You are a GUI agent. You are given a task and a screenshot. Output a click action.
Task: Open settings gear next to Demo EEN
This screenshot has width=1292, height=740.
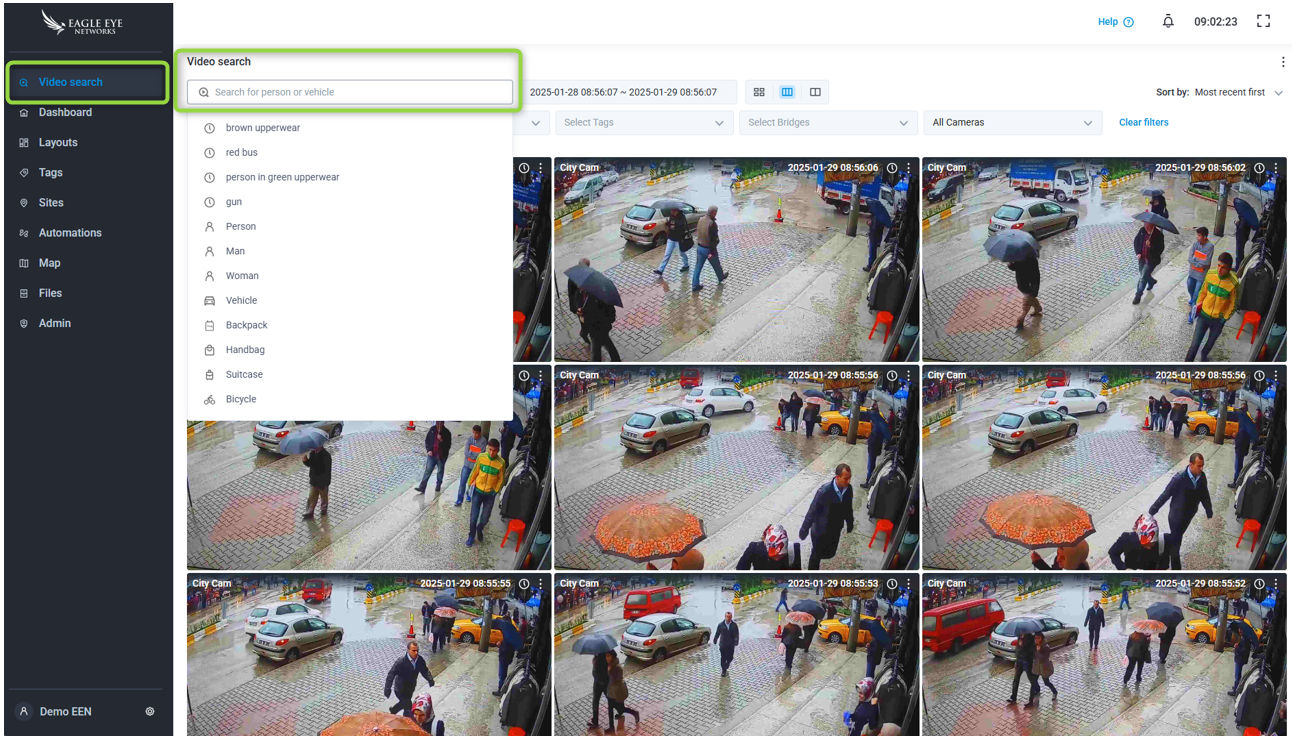pos(150,712)
